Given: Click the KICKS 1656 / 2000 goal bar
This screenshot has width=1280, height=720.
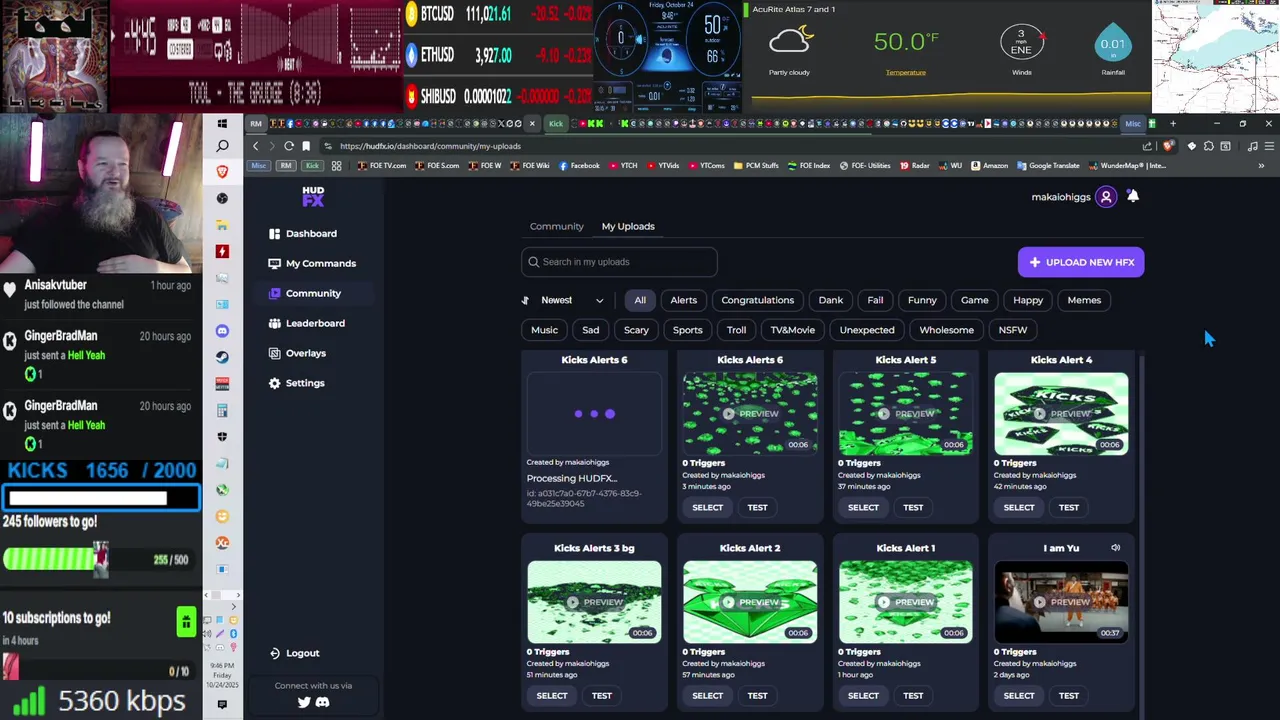Looking at the screenshot, I should [x=100, y=497].
